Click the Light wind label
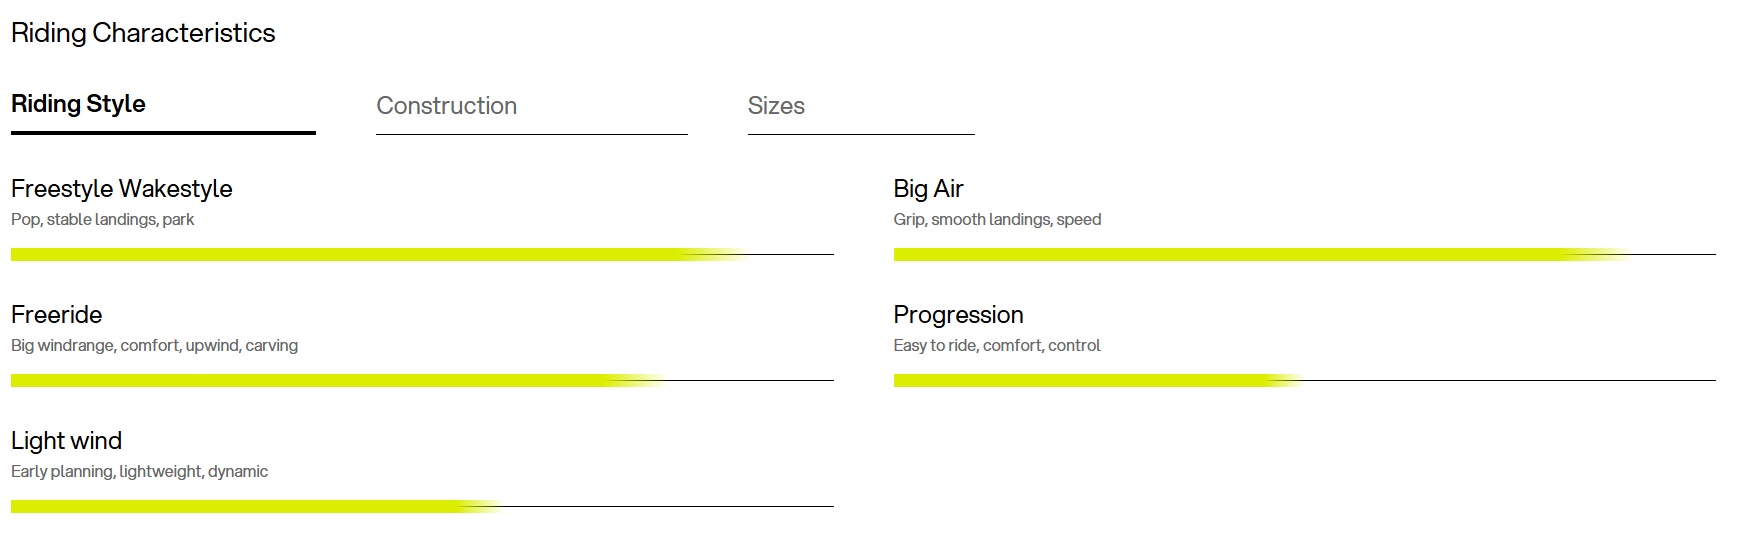 pos(66,441)
